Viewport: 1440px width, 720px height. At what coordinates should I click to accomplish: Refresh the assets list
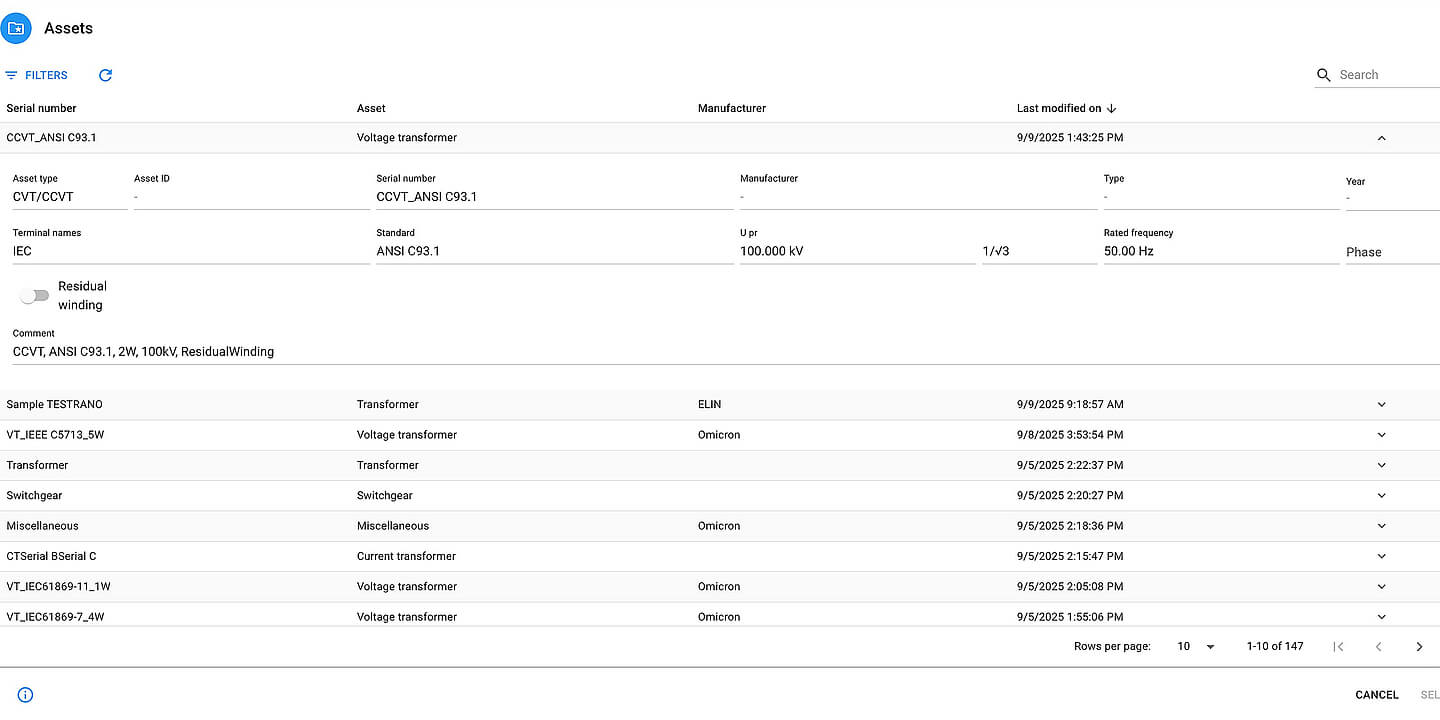(106, 75)
